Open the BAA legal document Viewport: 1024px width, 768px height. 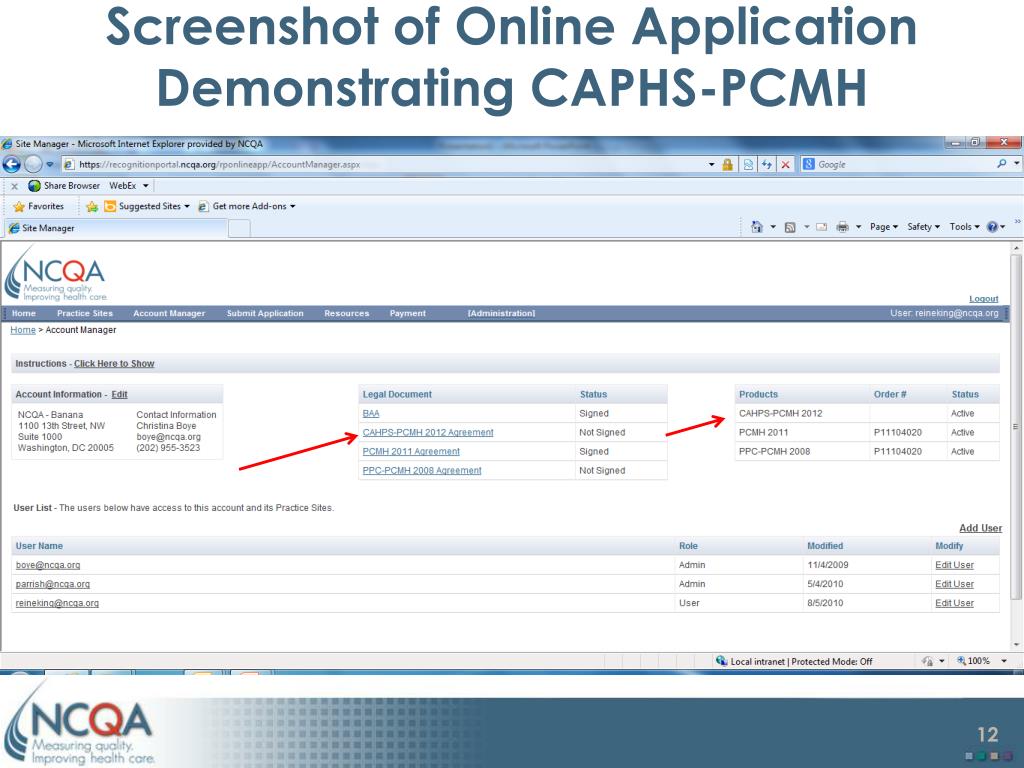coord(371,413)
